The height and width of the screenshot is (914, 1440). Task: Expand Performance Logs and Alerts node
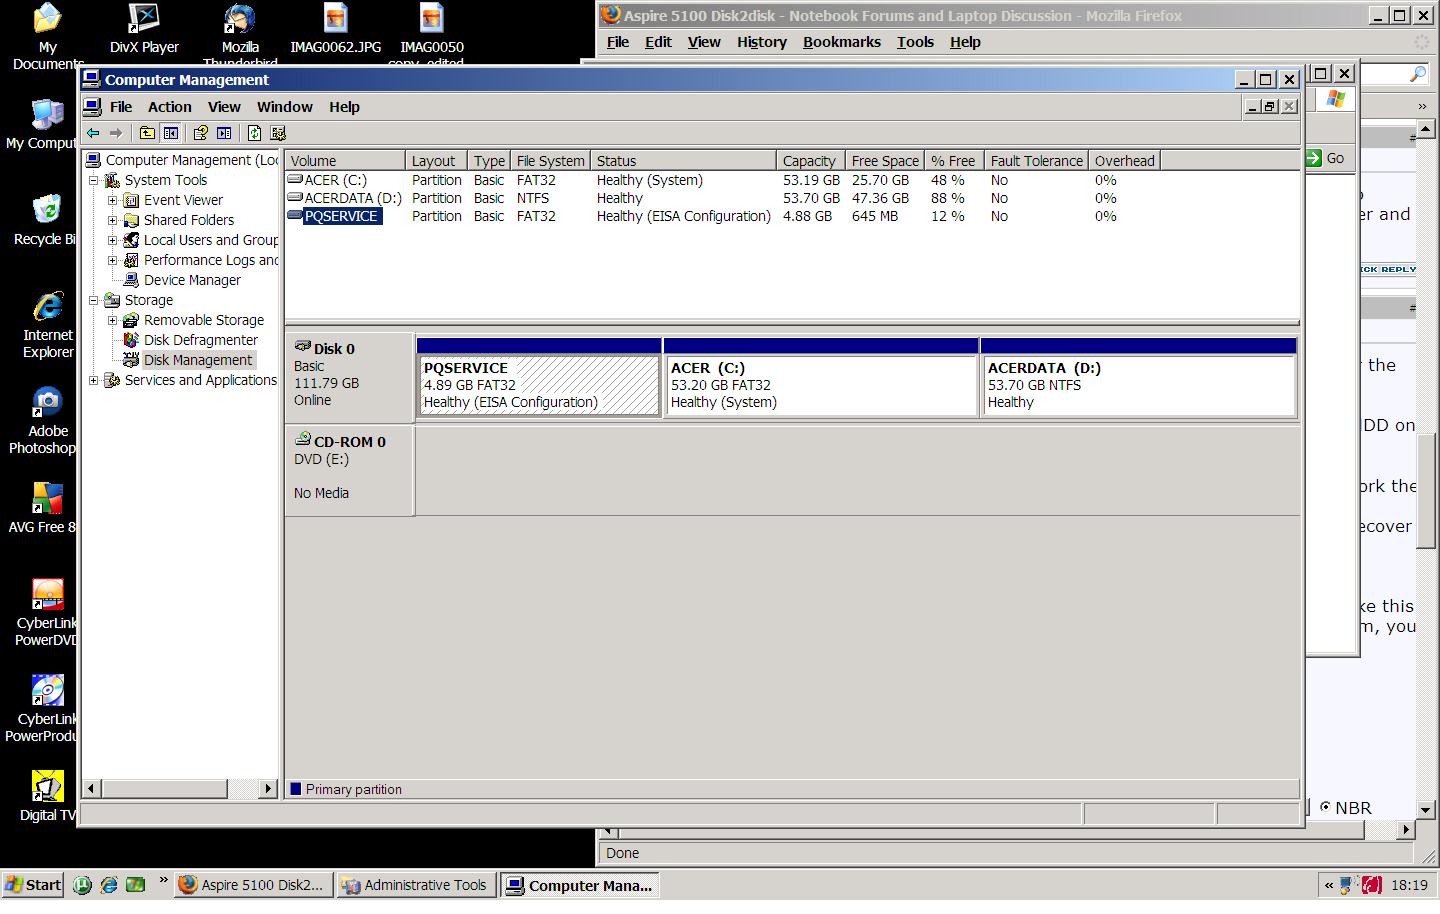point(113,260)
